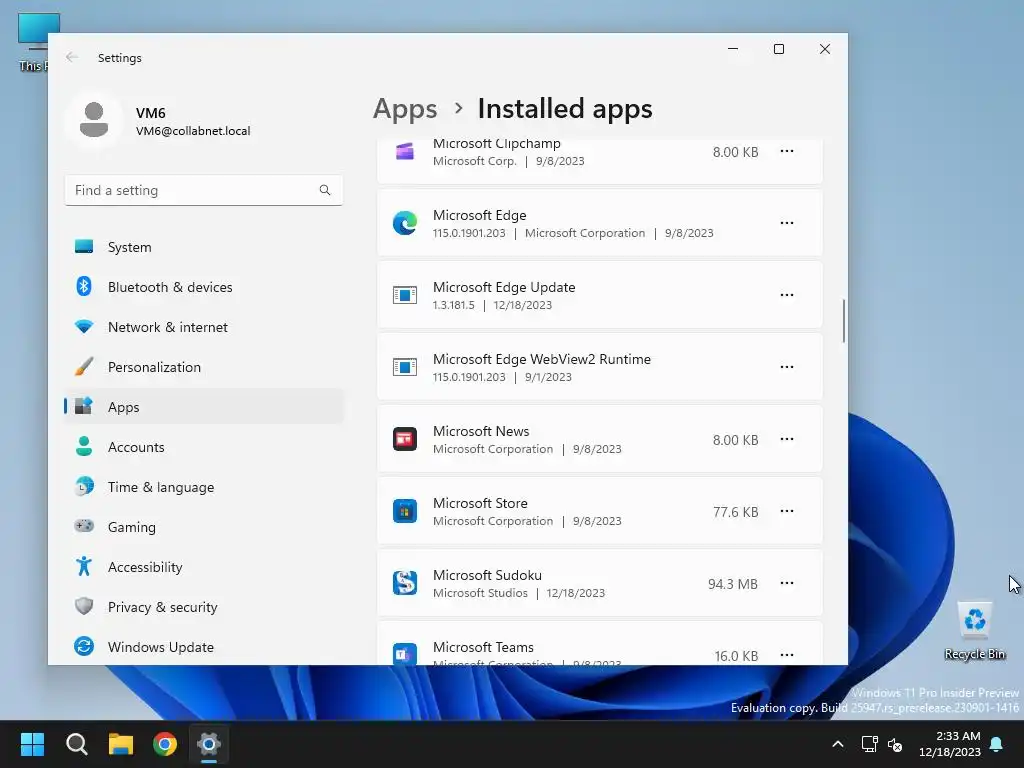Open more options for Microsoft Edge Update
The height and width of the screenshot is (768, 1024).
787,295
